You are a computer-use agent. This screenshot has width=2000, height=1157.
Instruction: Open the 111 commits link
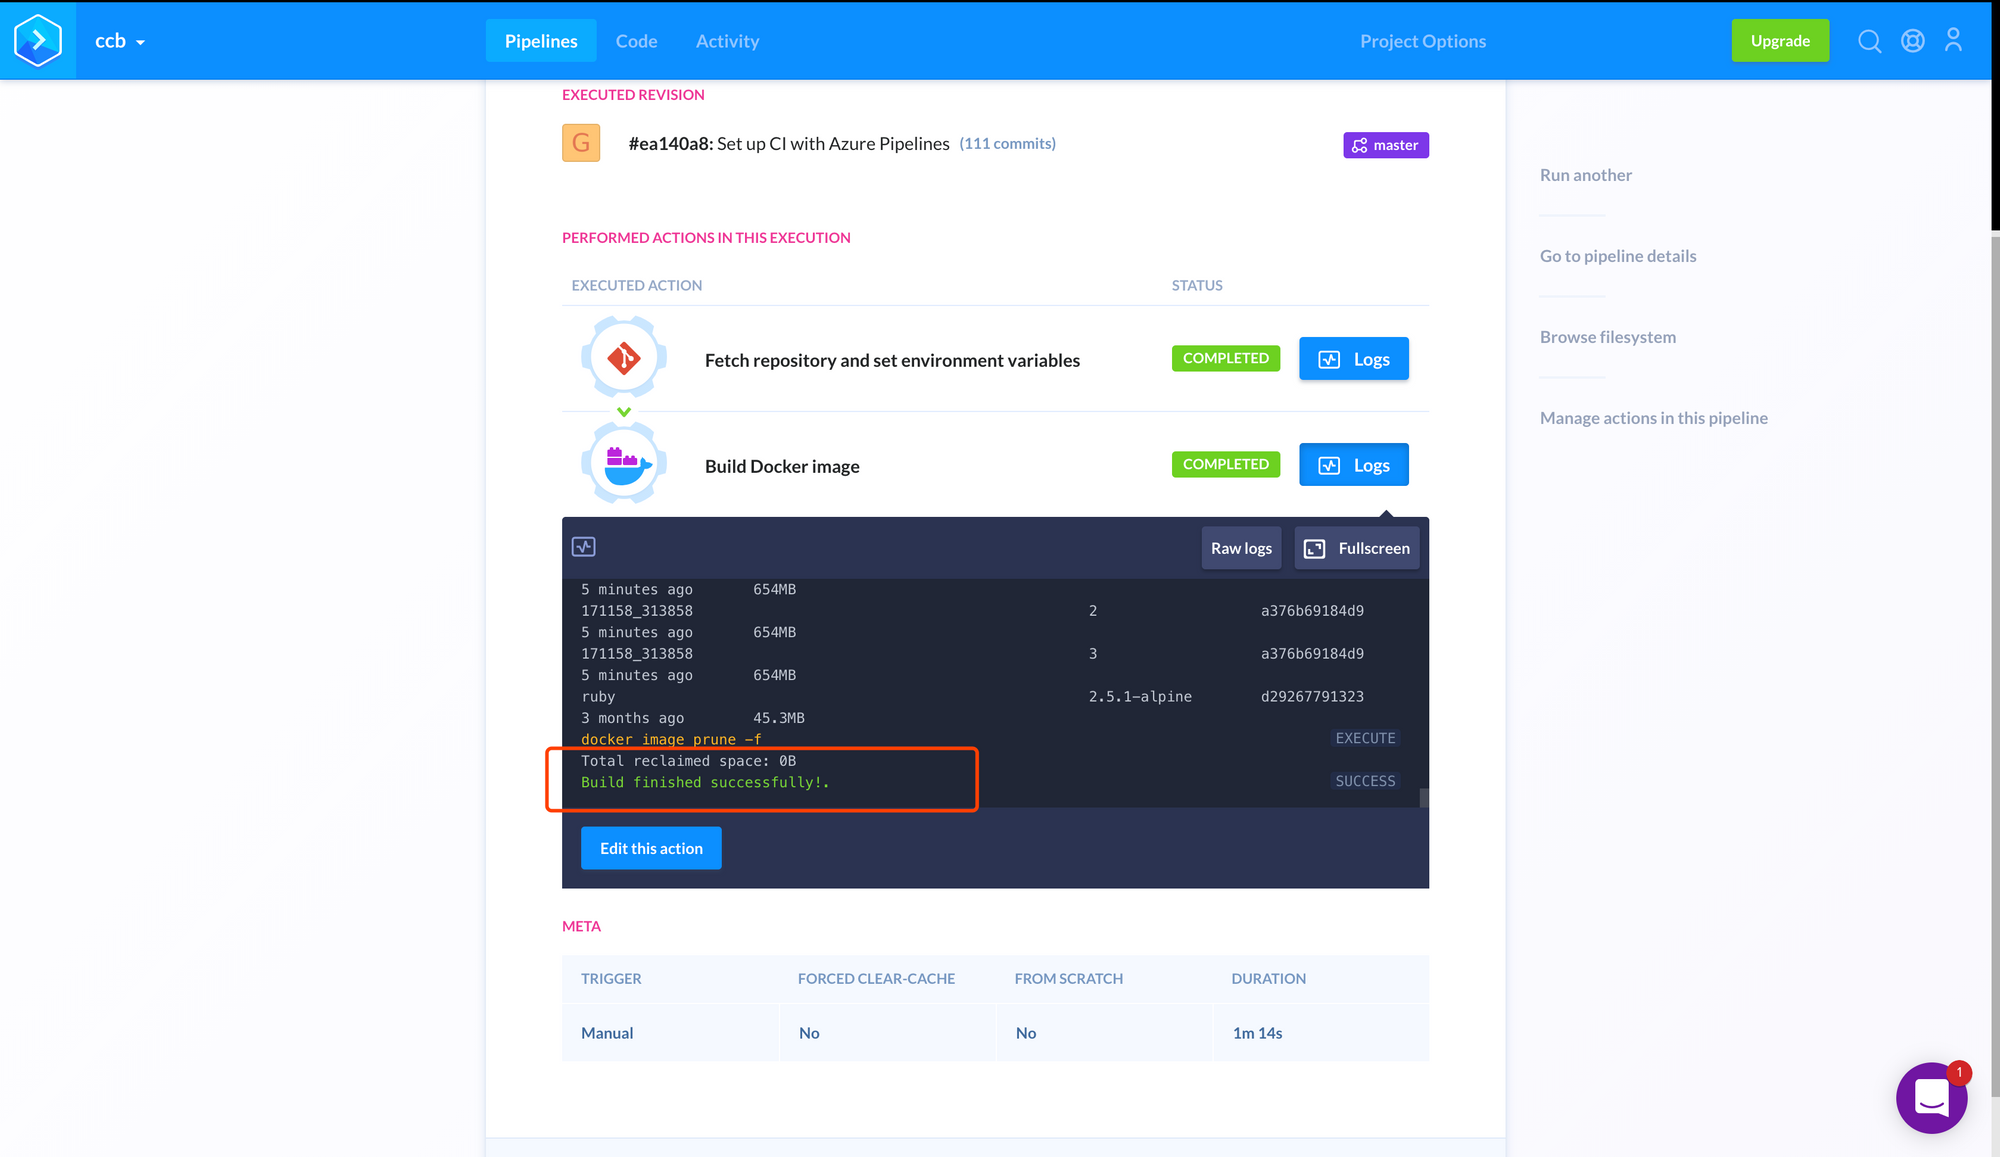point(1007,143)
